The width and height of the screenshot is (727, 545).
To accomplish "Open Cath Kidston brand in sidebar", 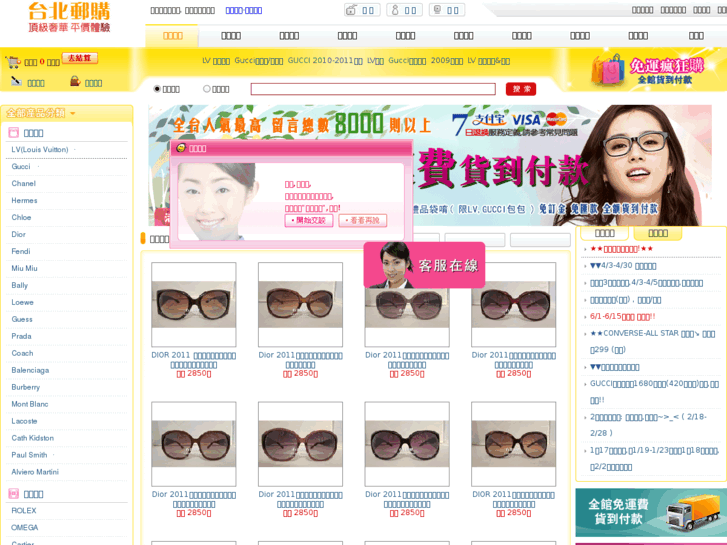I will (x=32, y=438).
